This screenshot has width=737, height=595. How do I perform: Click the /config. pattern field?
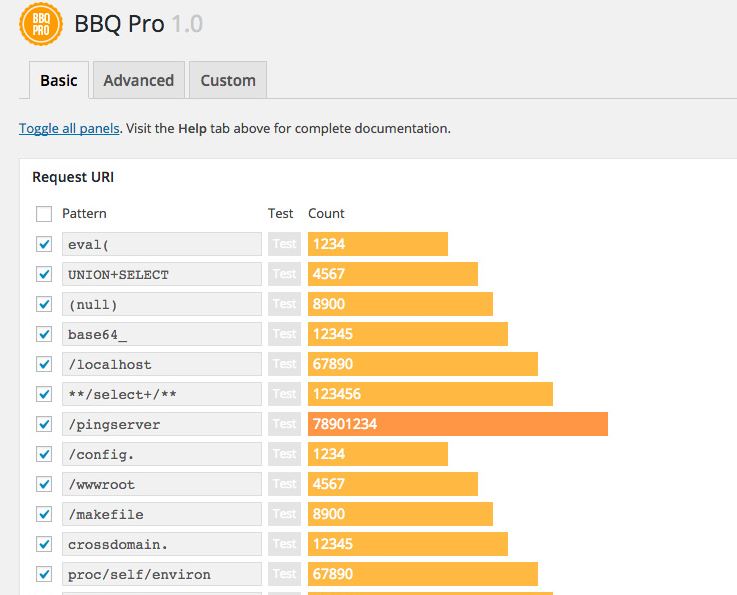tap(162, 454)
